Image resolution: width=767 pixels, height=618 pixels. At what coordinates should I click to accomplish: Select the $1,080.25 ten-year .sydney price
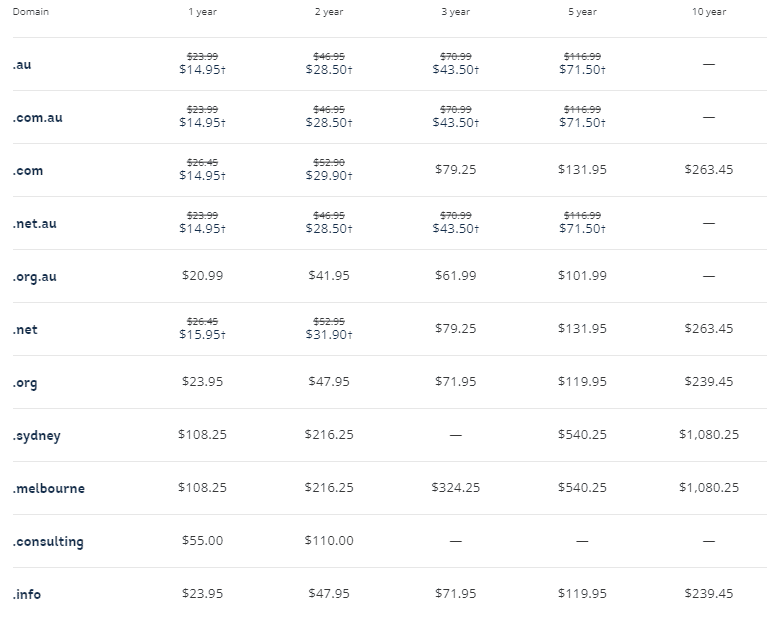click(x=709, y=435)
